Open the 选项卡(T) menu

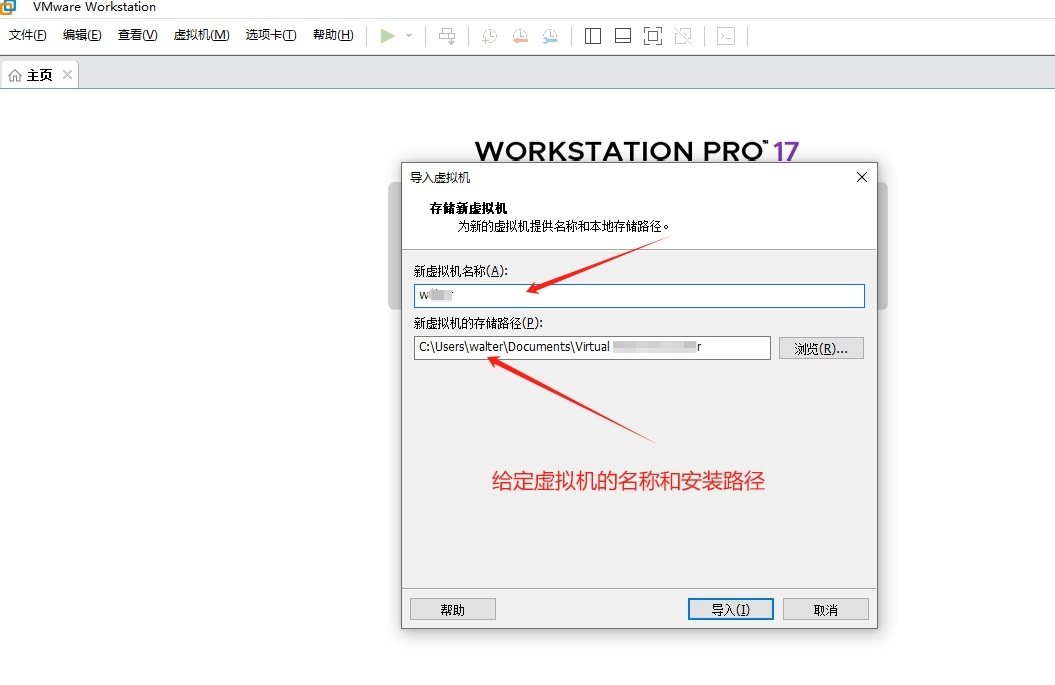(271, 35)
